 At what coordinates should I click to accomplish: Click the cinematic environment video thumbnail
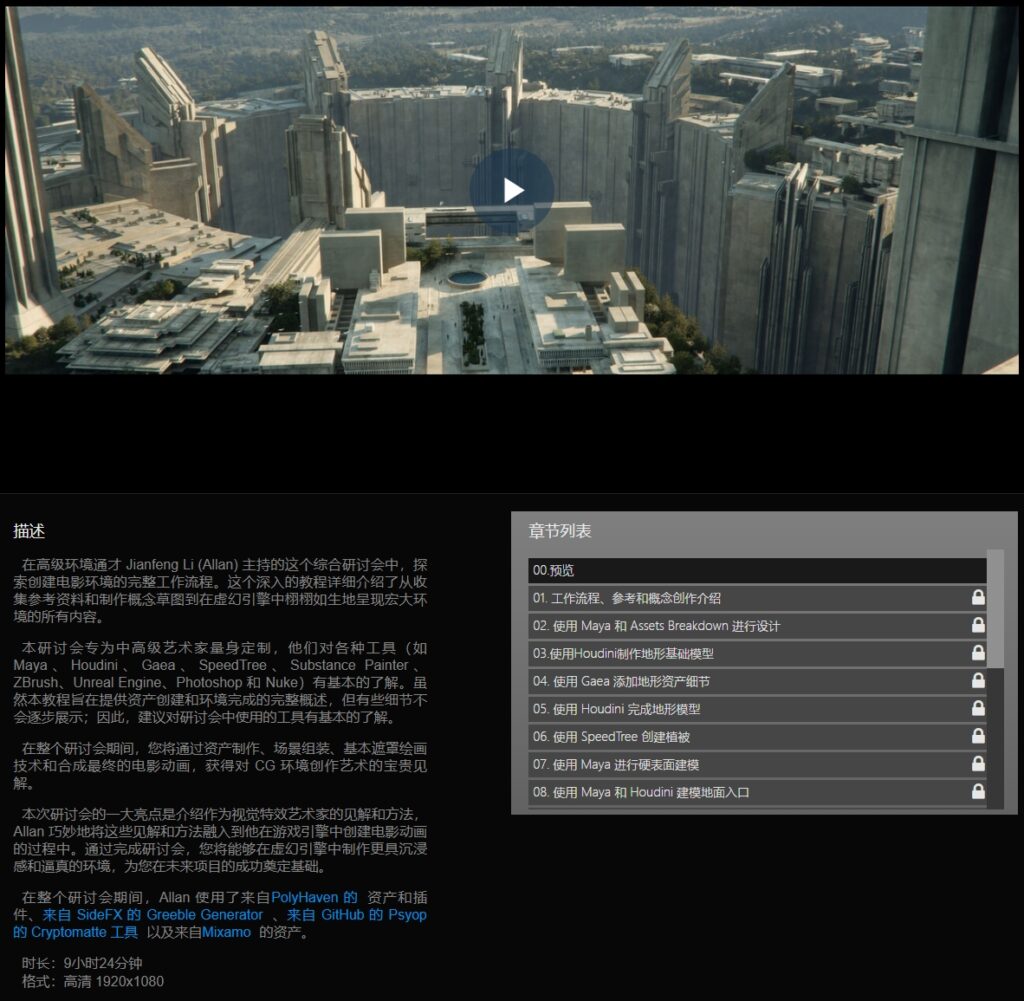(511, 190)
